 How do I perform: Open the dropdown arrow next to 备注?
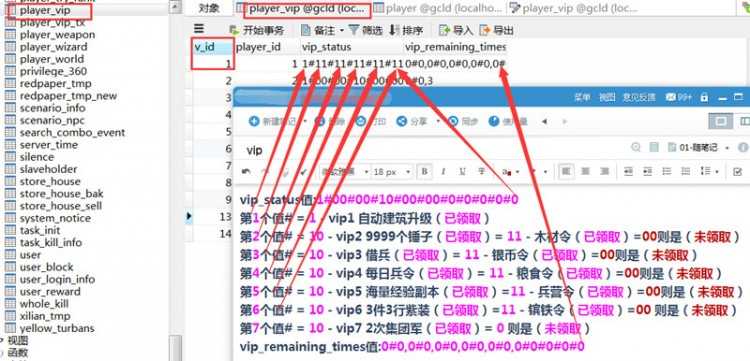click(342, 30)
